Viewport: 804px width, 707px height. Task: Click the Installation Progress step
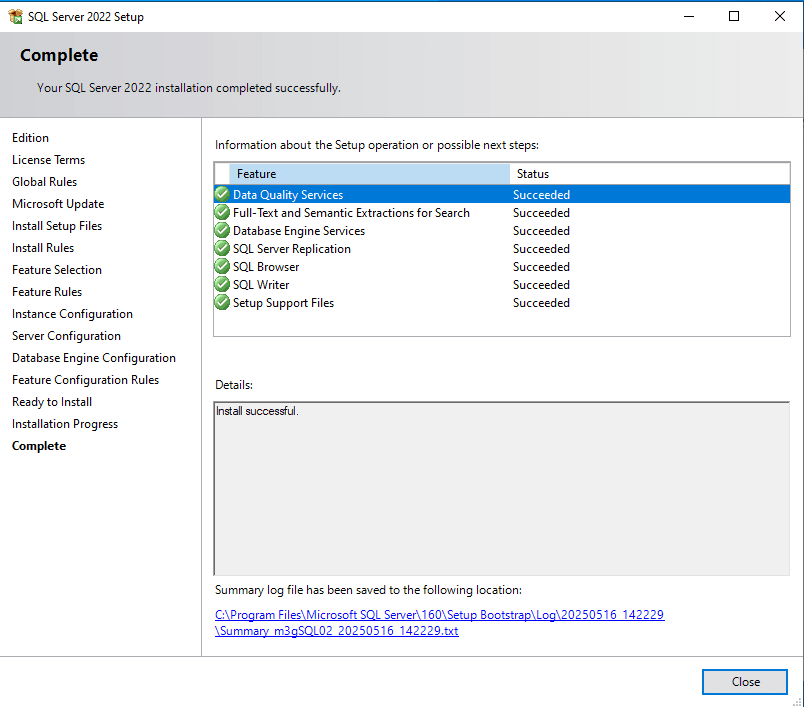pos(65,425)
